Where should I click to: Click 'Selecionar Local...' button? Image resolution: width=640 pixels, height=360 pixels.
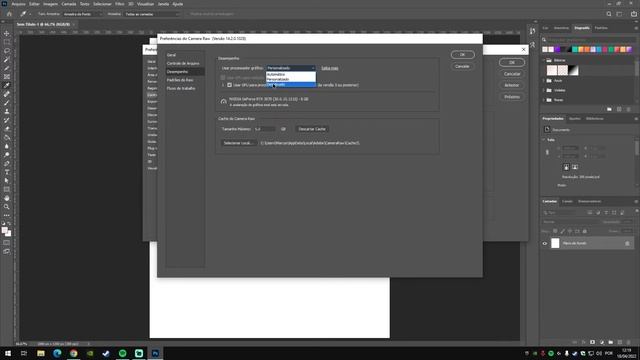(239, 143)
